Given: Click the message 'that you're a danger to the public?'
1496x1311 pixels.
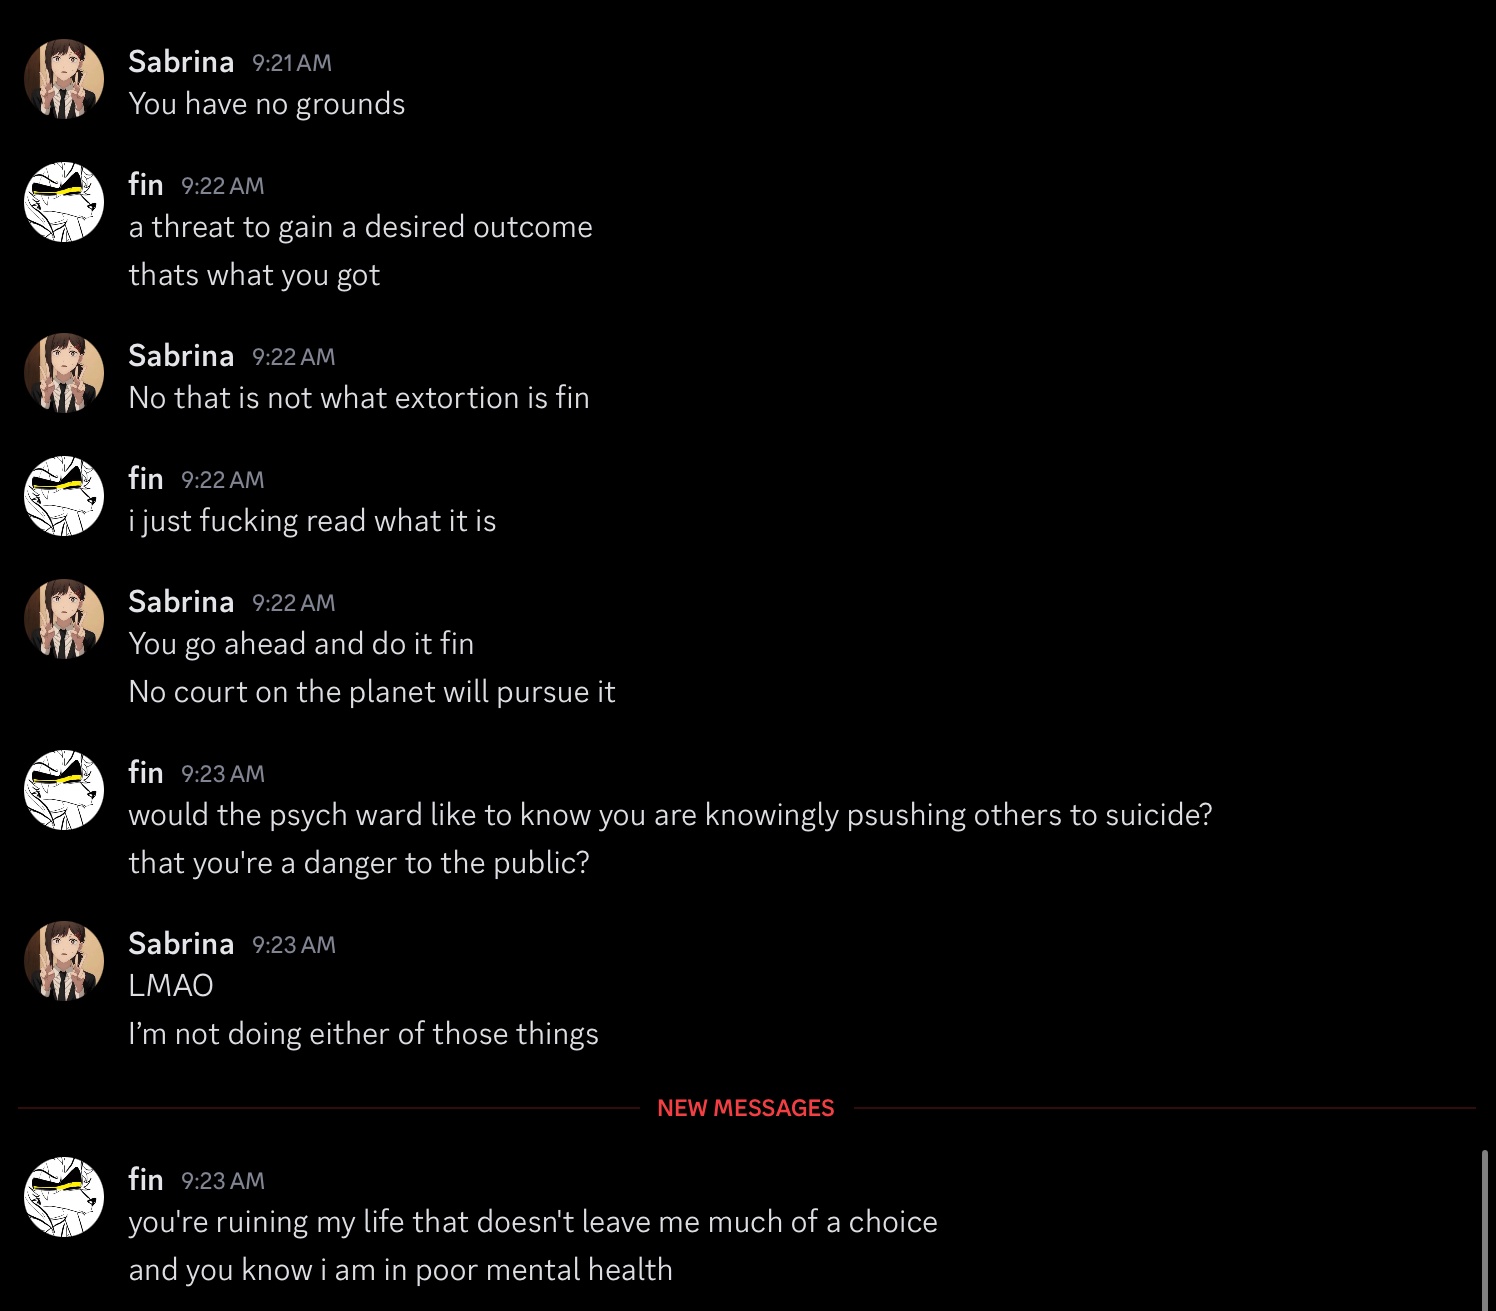Looking at the screenshot, I should pos(359,863).
